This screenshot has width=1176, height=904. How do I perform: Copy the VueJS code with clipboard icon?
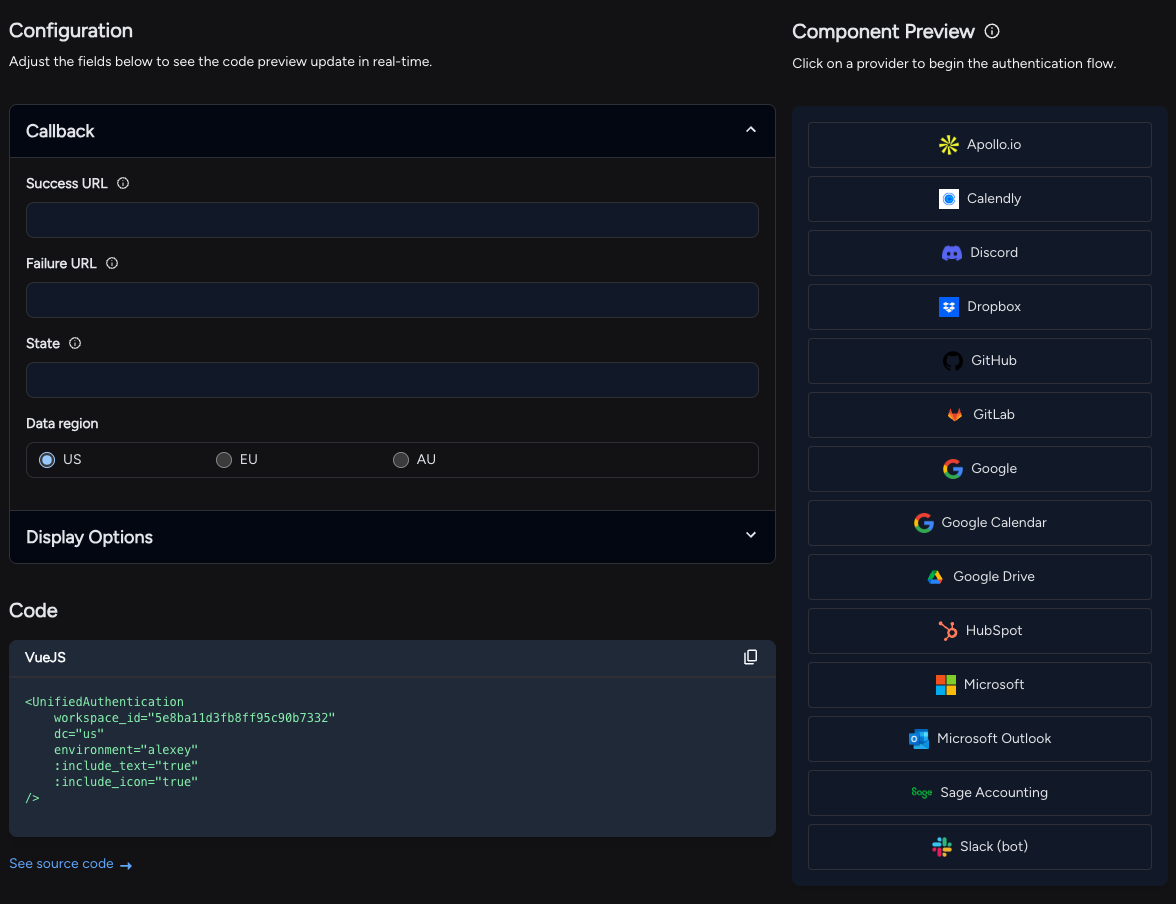[x=750, y=657]
